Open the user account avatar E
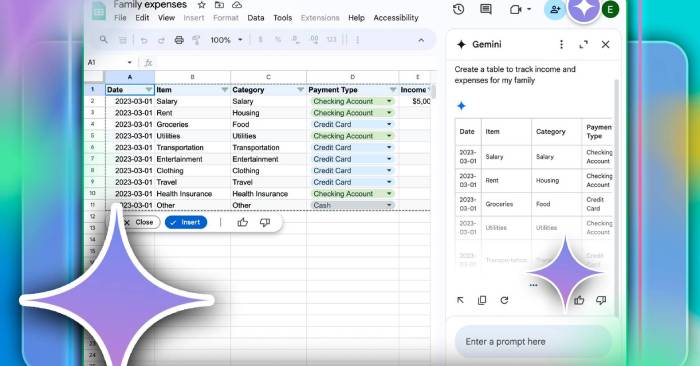The image size is (700, 366). [610, 9]
